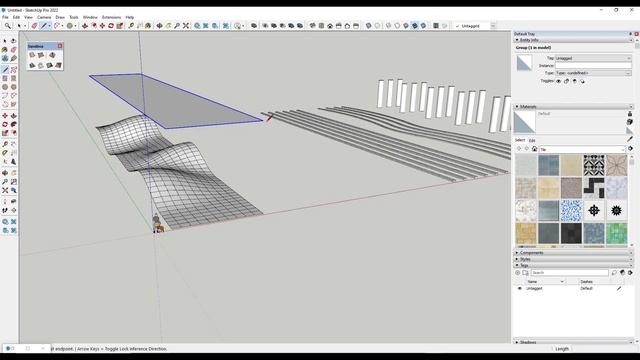Open the Draw menu
This screenshot has height=360, width=640.
60,17
